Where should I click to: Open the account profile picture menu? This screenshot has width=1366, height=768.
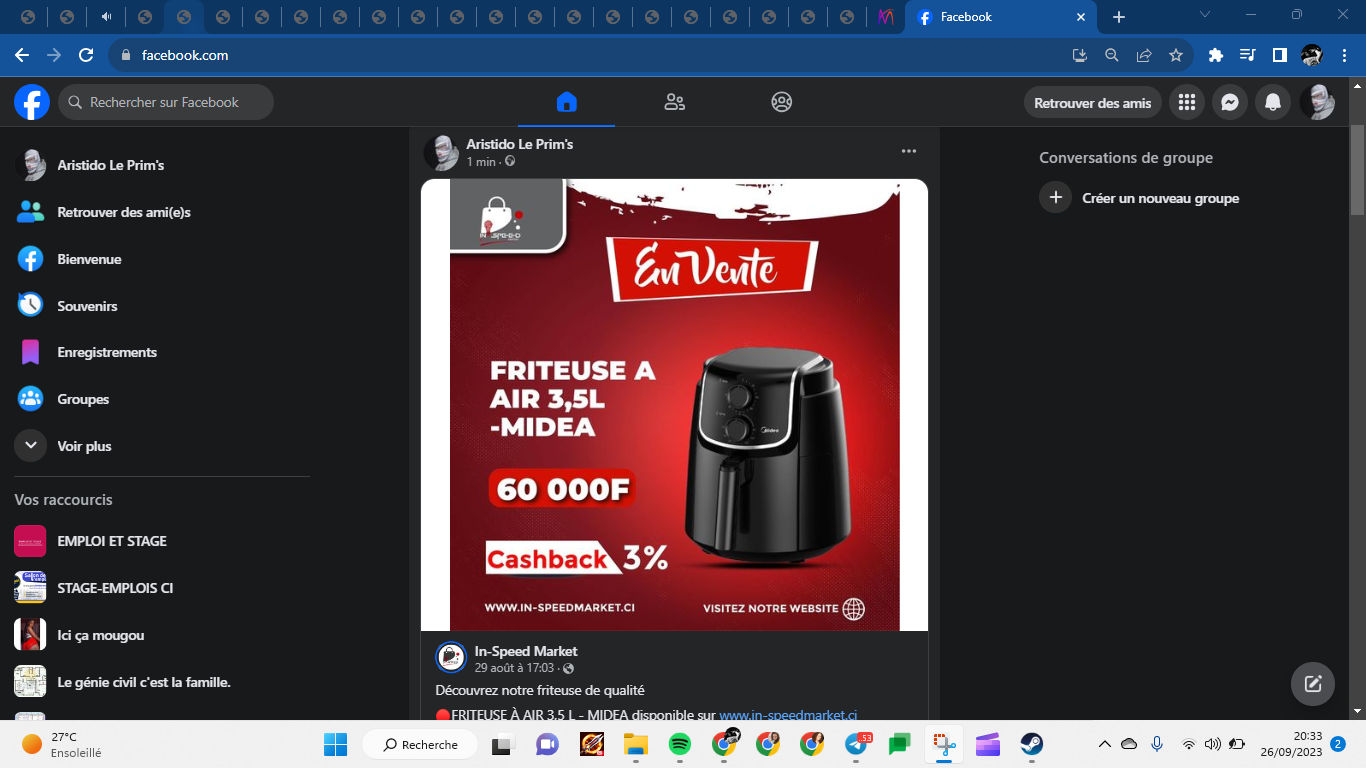pos(1316,102)
